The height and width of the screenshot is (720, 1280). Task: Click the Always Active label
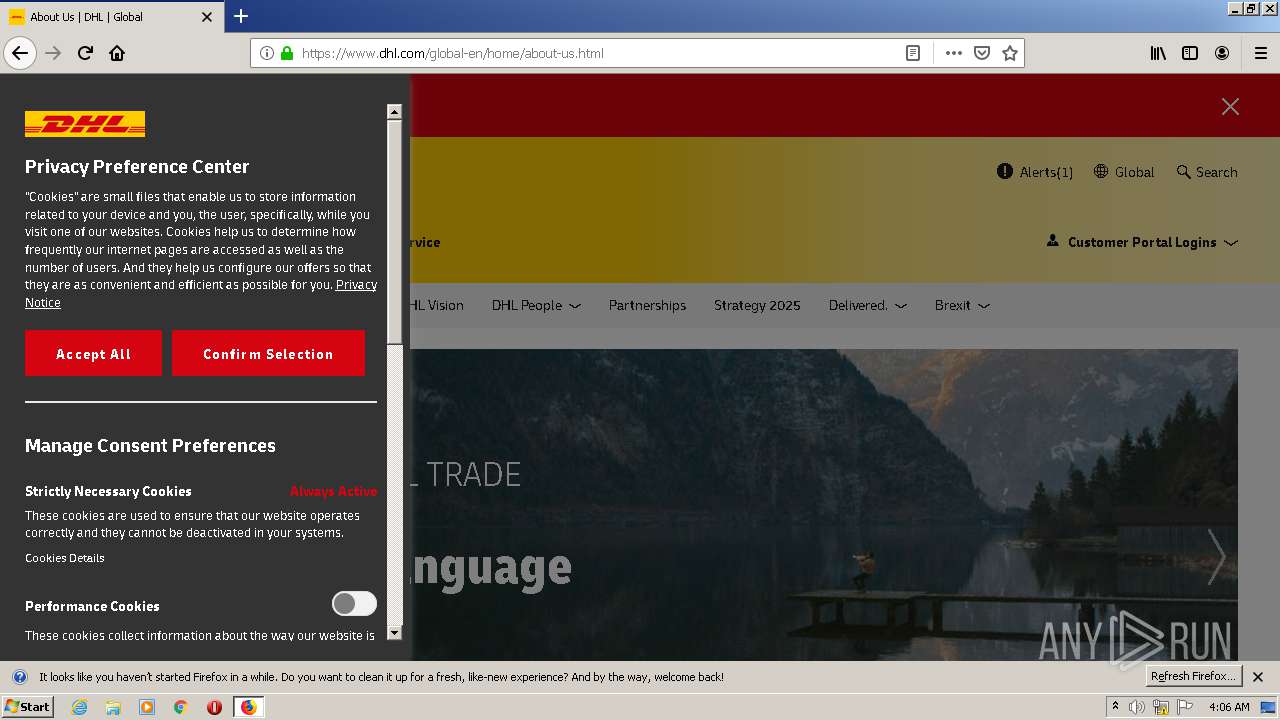coord(334,491)
